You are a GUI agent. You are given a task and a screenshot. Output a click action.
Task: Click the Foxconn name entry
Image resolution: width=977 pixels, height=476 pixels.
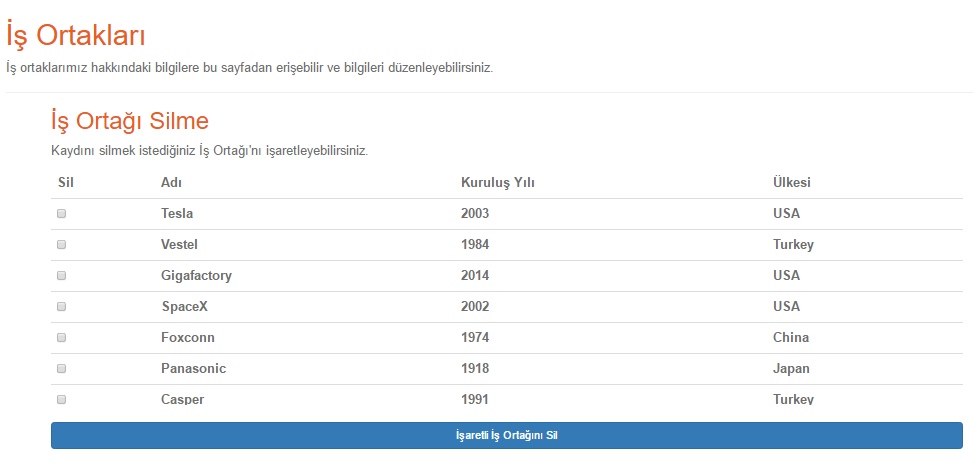pos(188,338)
